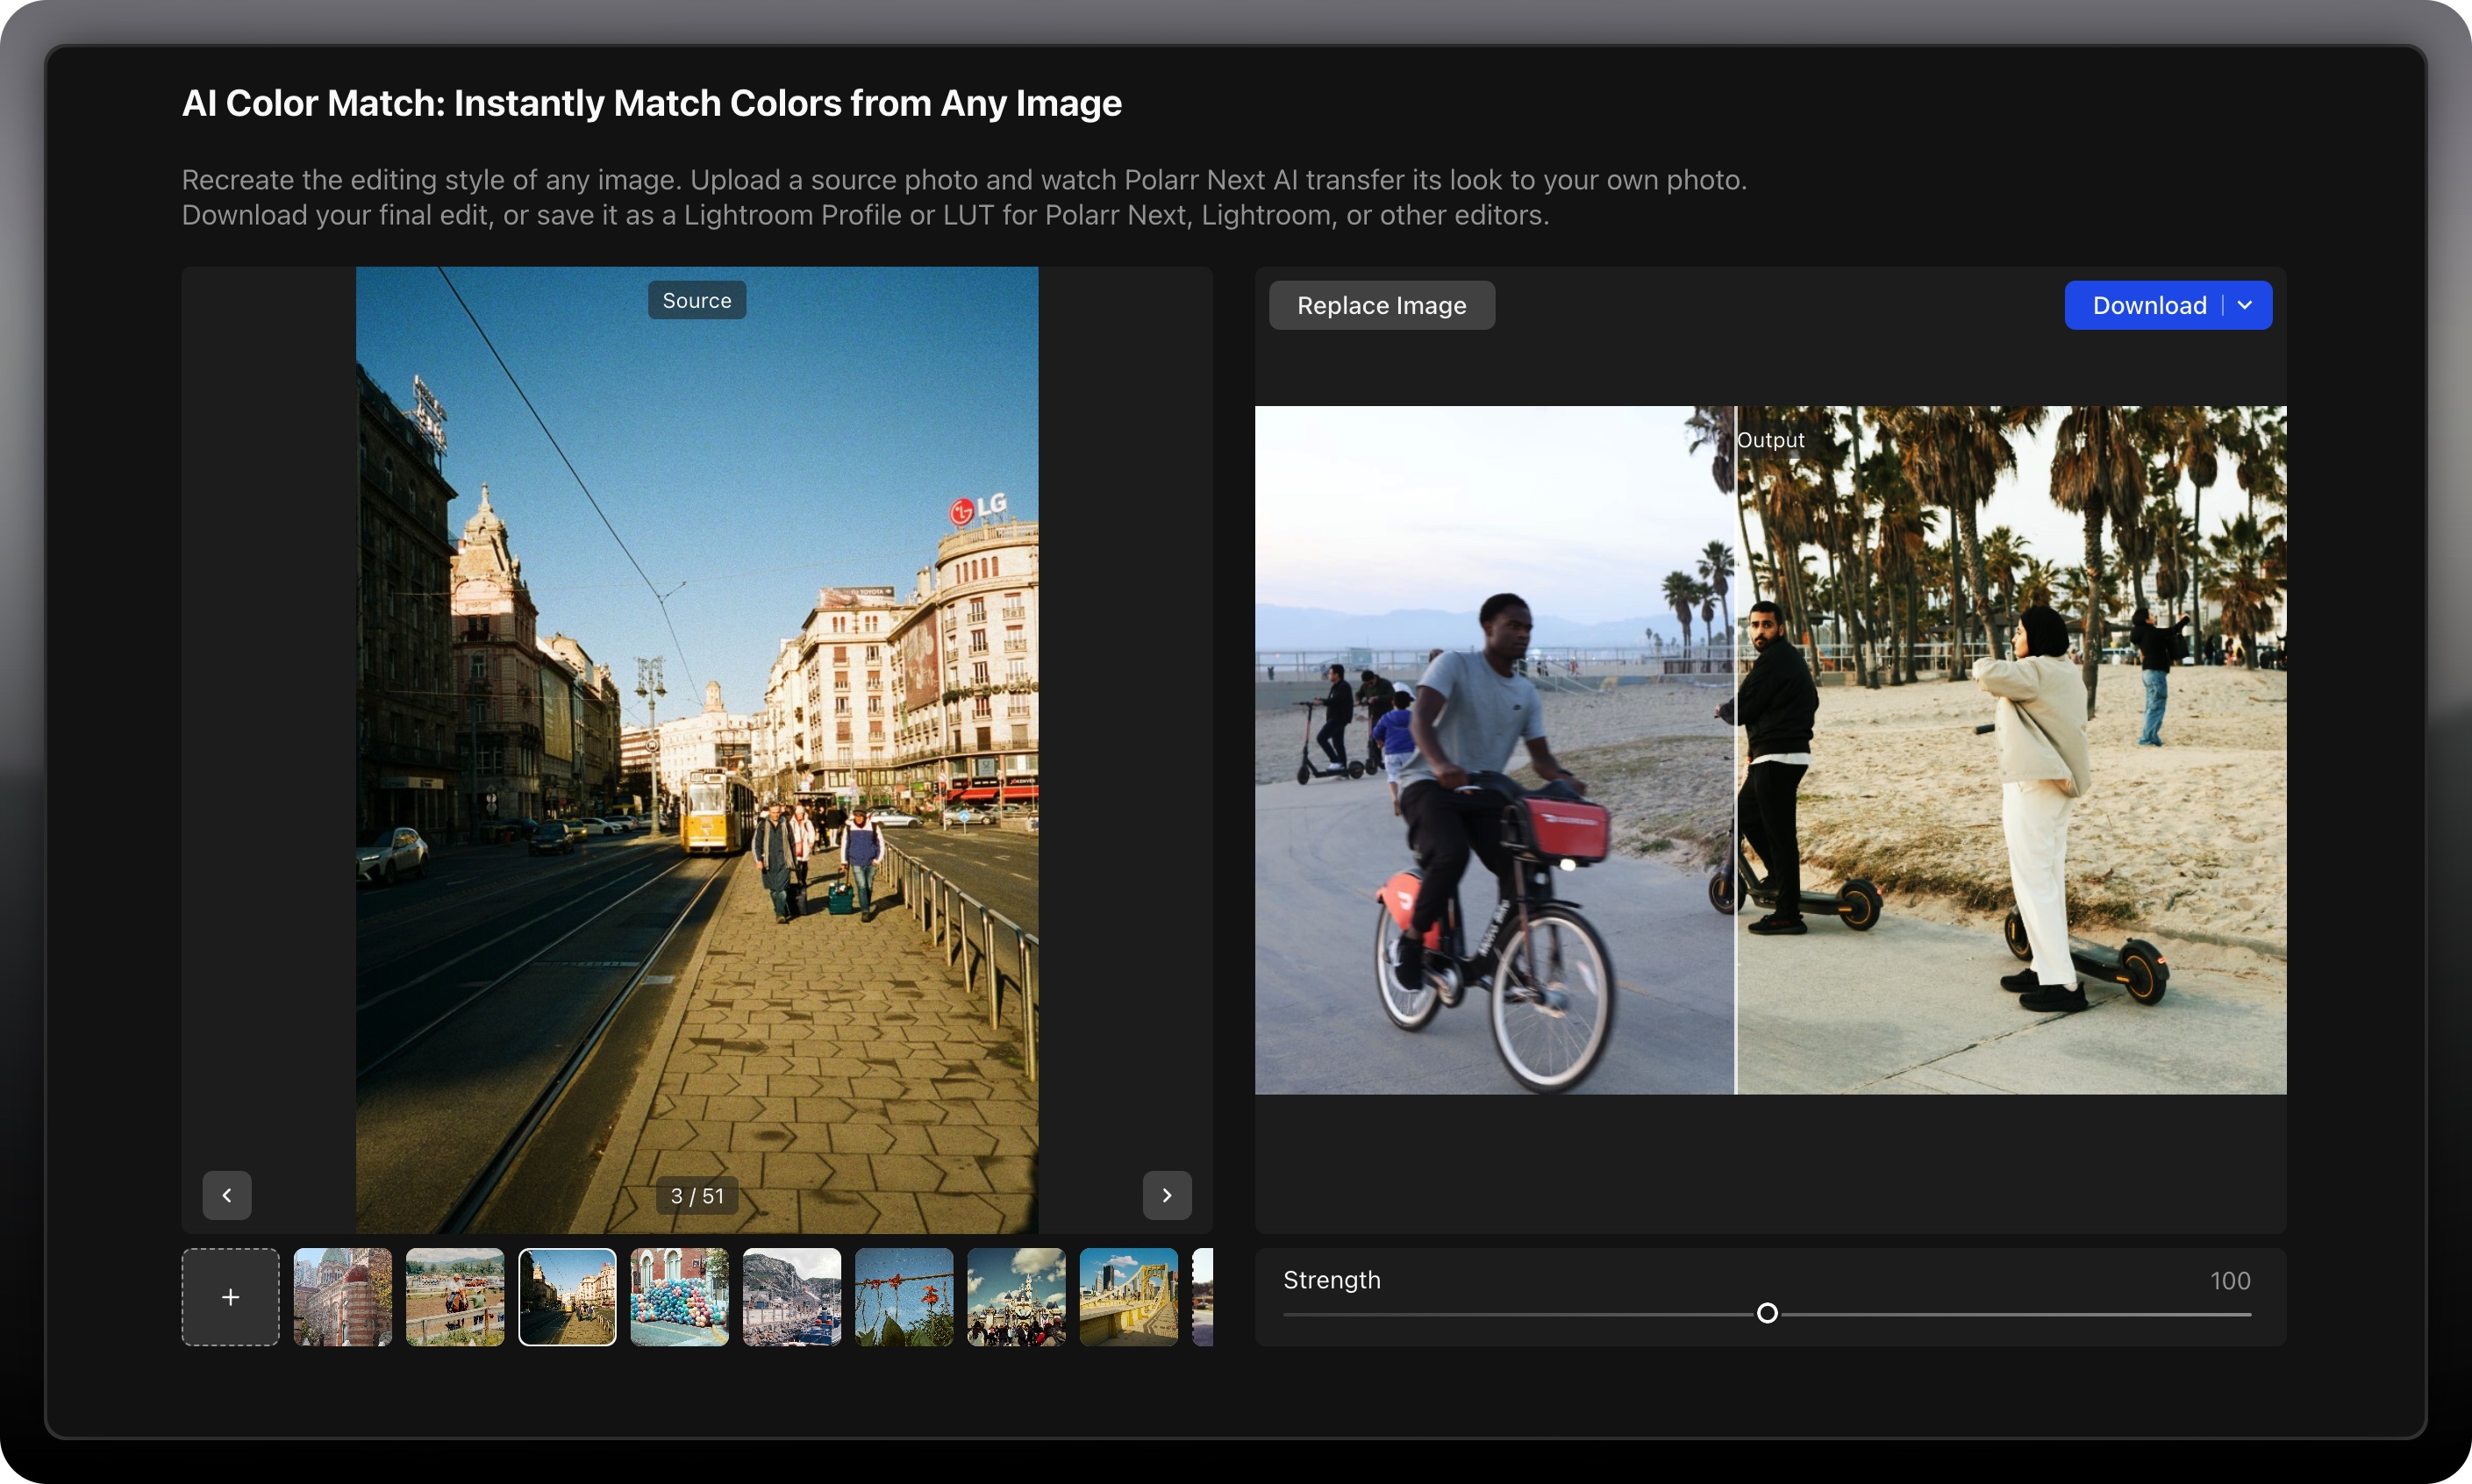Click the Strength value 100
Viewport: 2472px width, 1484px height.
[x=2229, y=1281]
